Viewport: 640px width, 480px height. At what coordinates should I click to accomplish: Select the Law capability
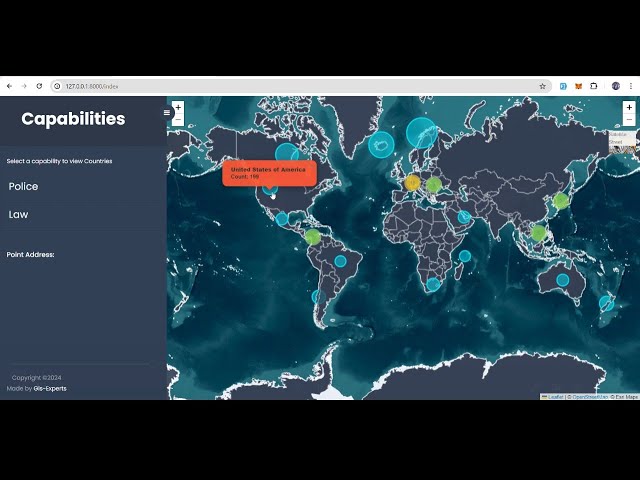click(18, 214)
